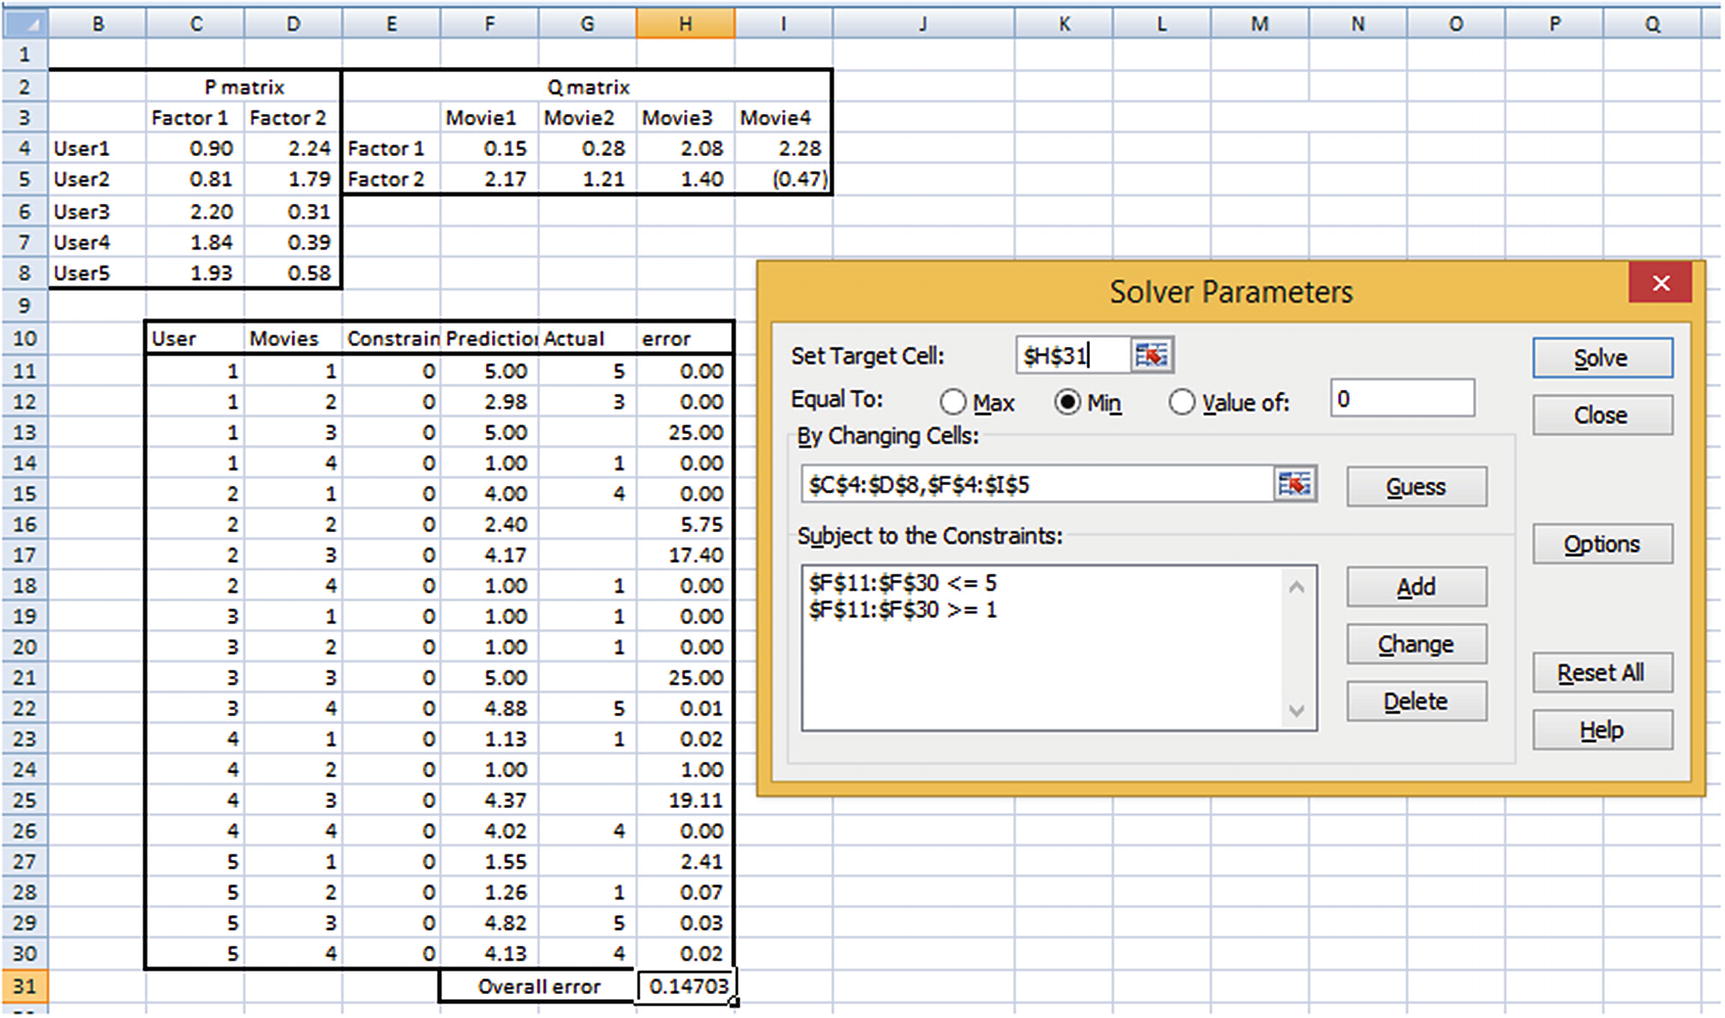Screen dimensions: 1725x1018
Task: Close the Solver Parameters dialog with X
Action: pos(1660,284)
